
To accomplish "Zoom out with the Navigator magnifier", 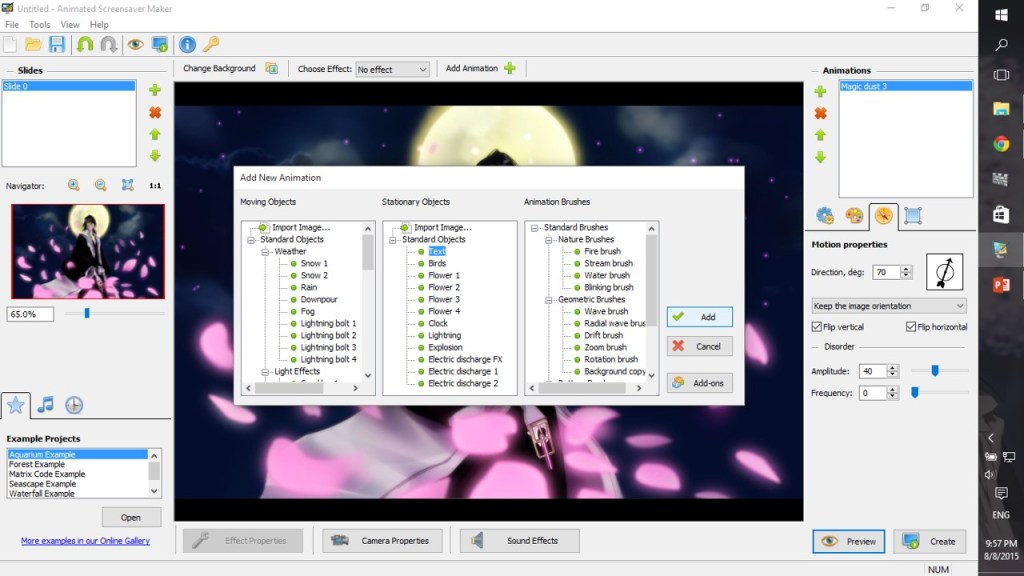I will 101,185.
